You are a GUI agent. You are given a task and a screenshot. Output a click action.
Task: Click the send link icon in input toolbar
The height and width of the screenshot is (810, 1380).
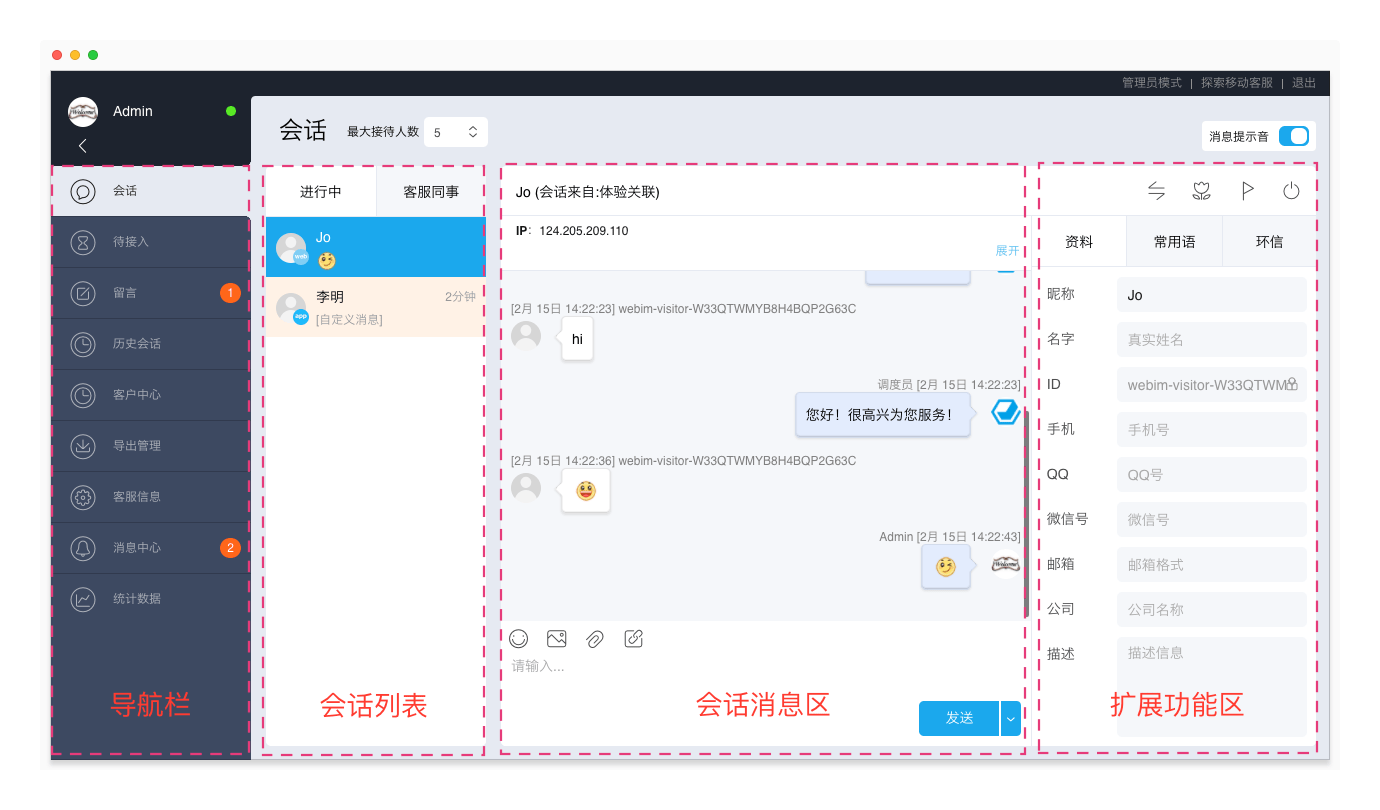click(632, 638)
